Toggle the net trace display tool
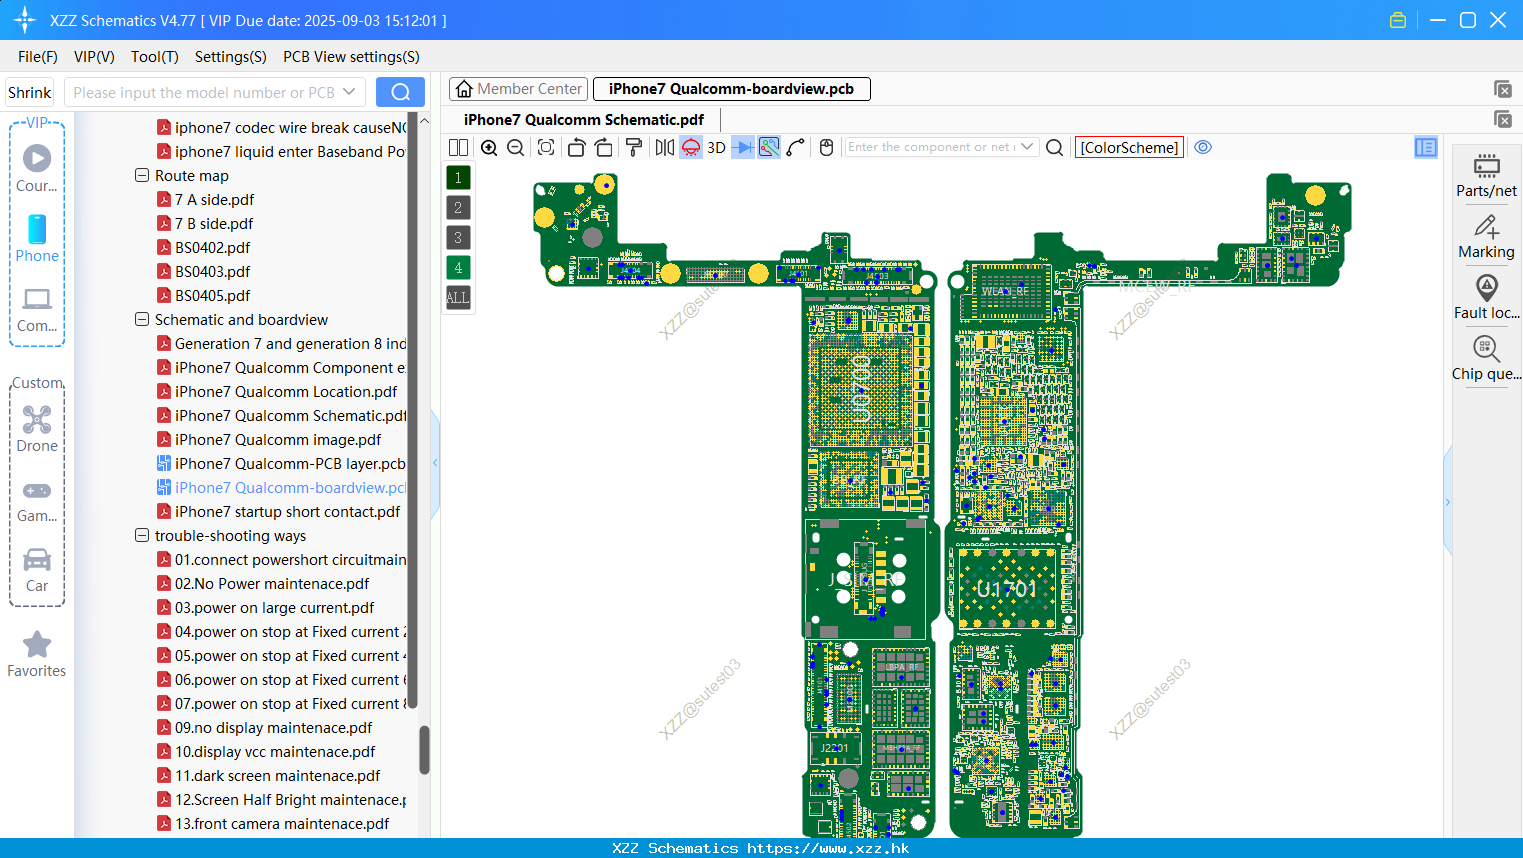 click(769, 147)
